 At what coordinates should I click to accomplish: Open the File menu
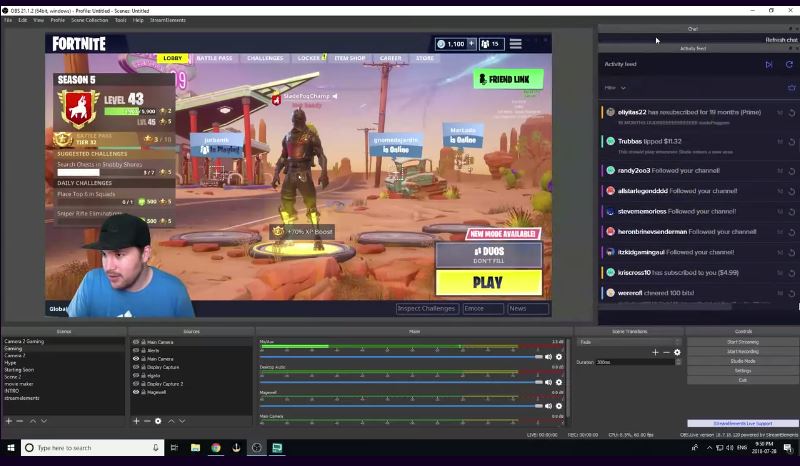[x=8, y=20]
